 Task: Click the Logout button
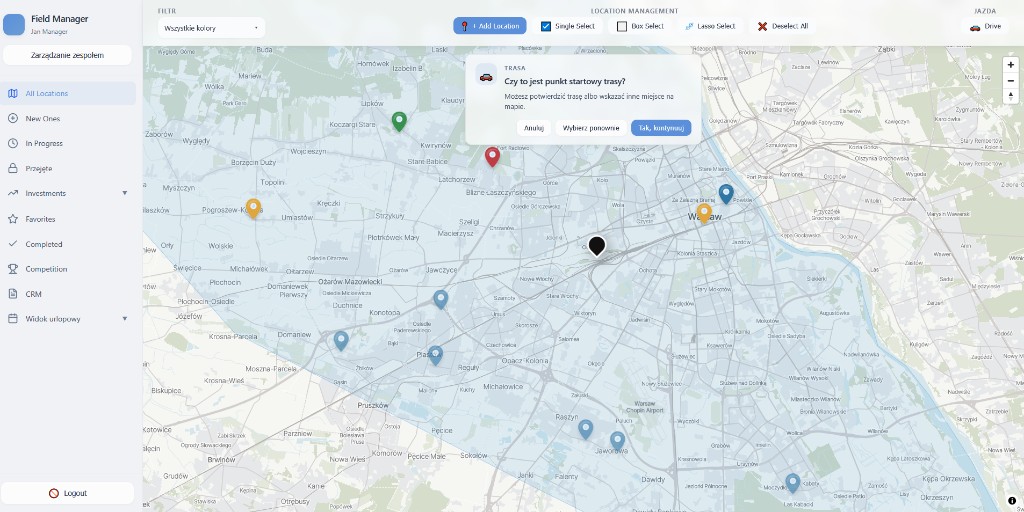pyautogui.click(x=67, y=493)
